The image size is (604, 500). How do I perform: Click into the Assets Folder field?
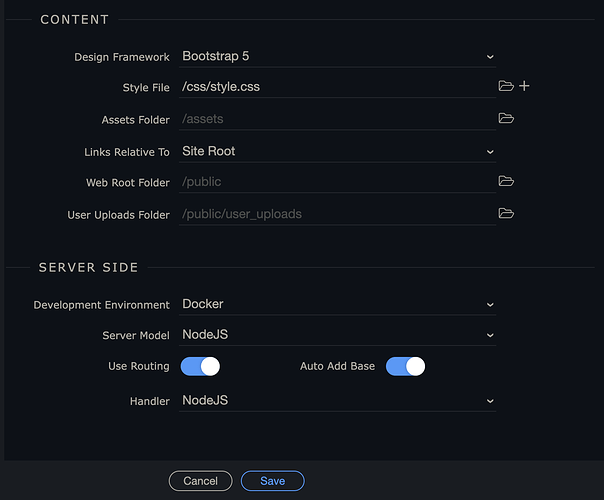pyautogui.click(x=337, y=119)
